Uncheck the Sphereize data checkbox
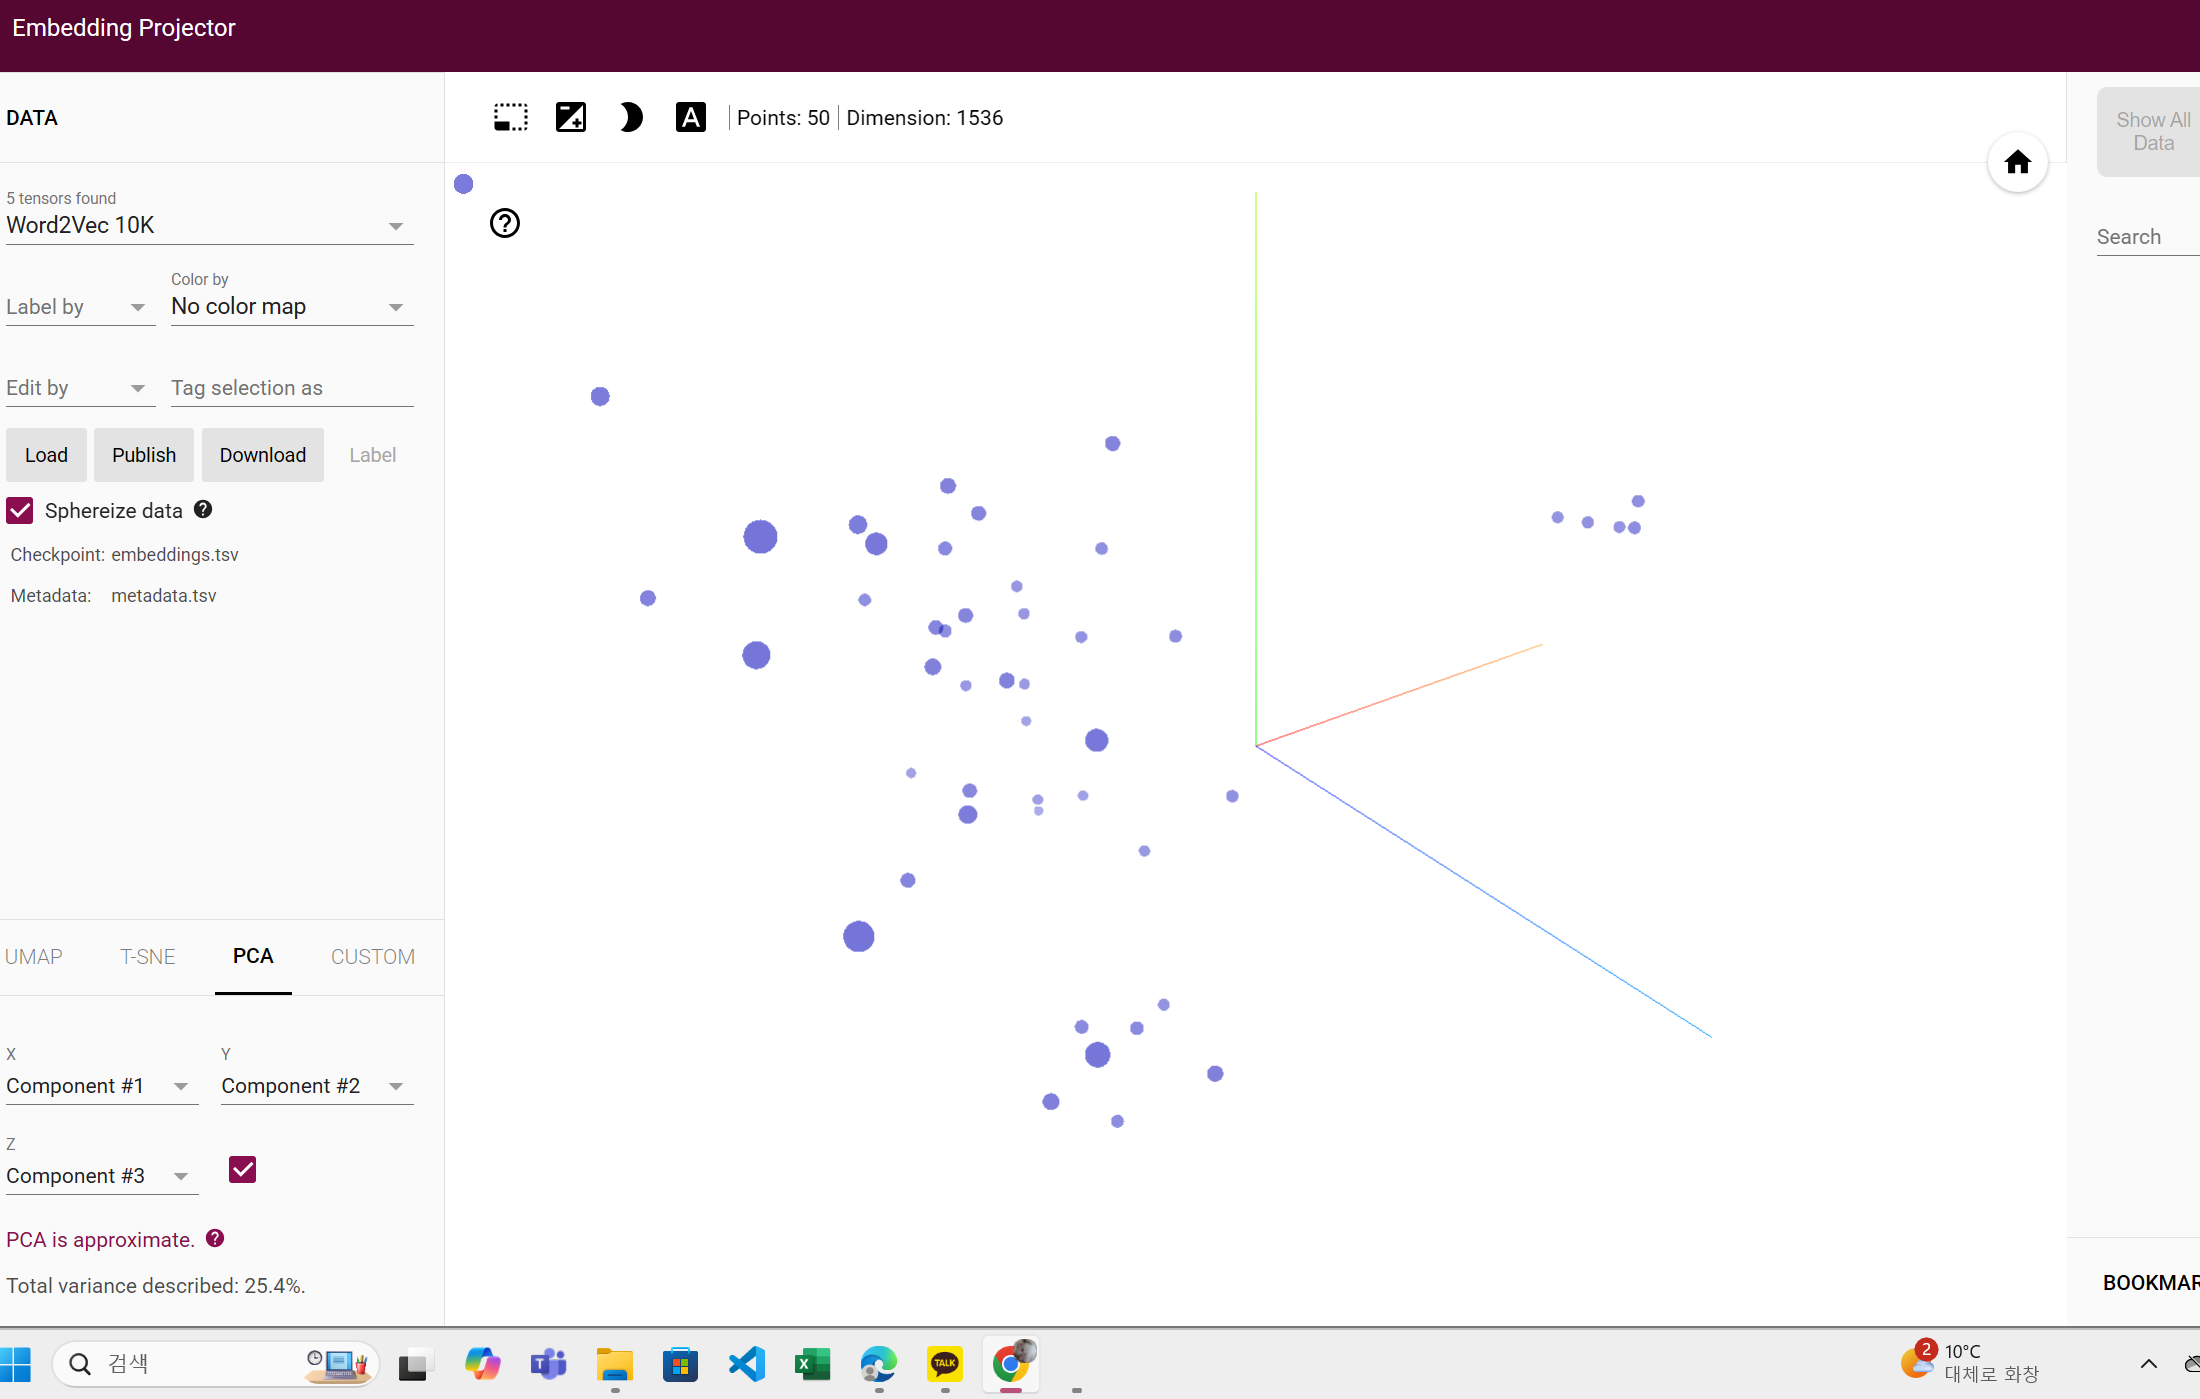The height and width of the screenshot is (1399, 2200). (x=20, y=511)
